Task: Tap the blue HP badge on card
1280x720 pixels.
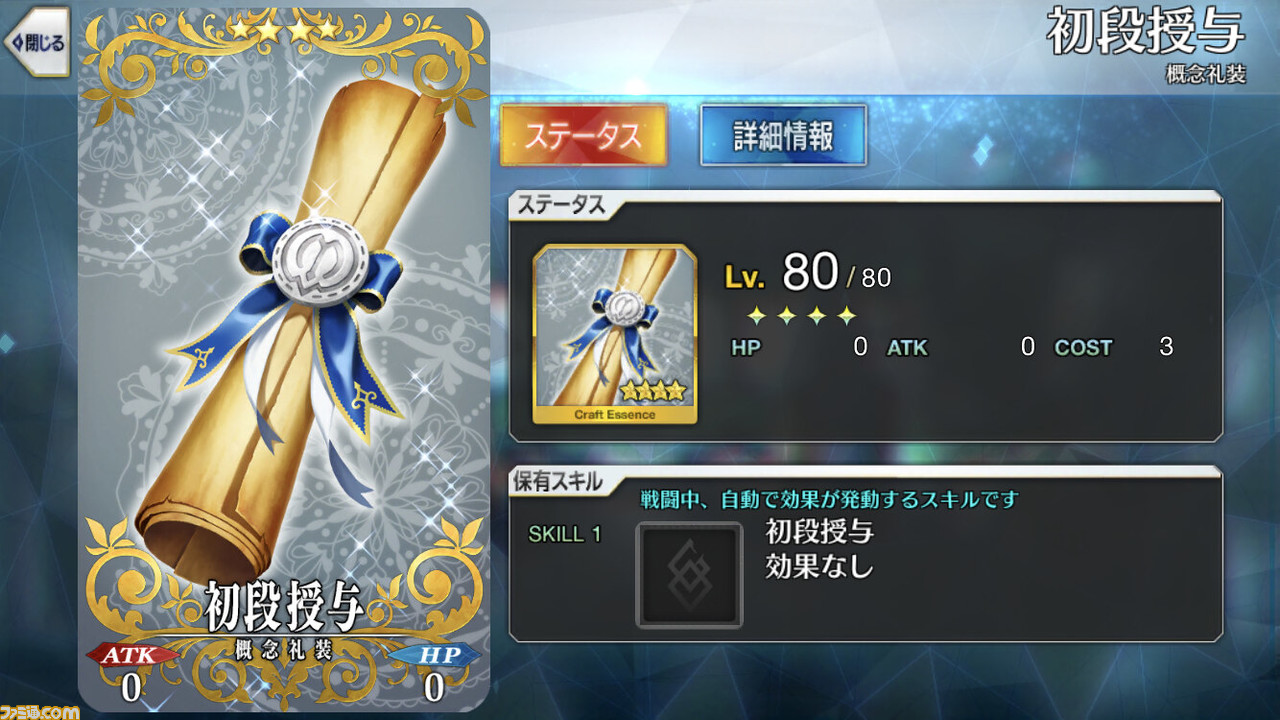Action: click(x=434, y=655)
